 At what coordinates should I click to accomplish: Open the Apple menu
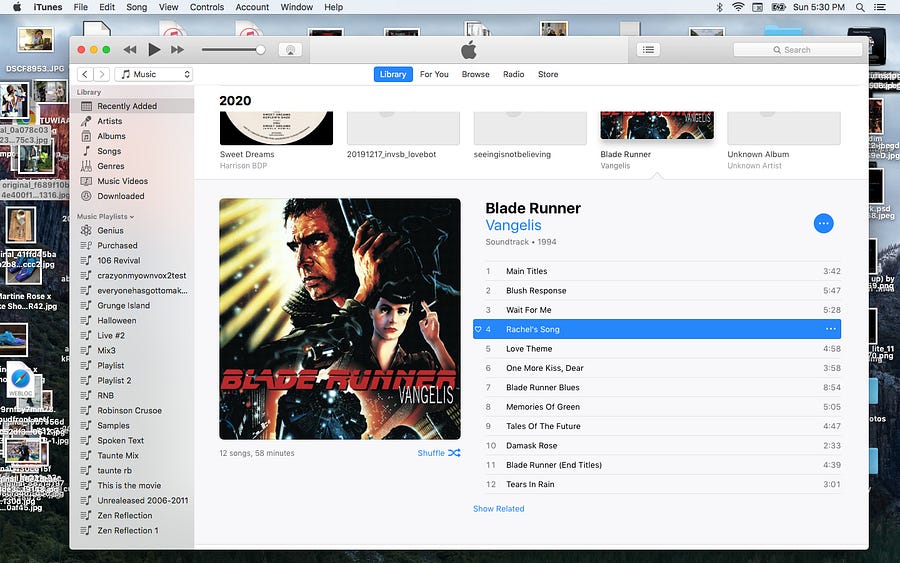(17, 7)
